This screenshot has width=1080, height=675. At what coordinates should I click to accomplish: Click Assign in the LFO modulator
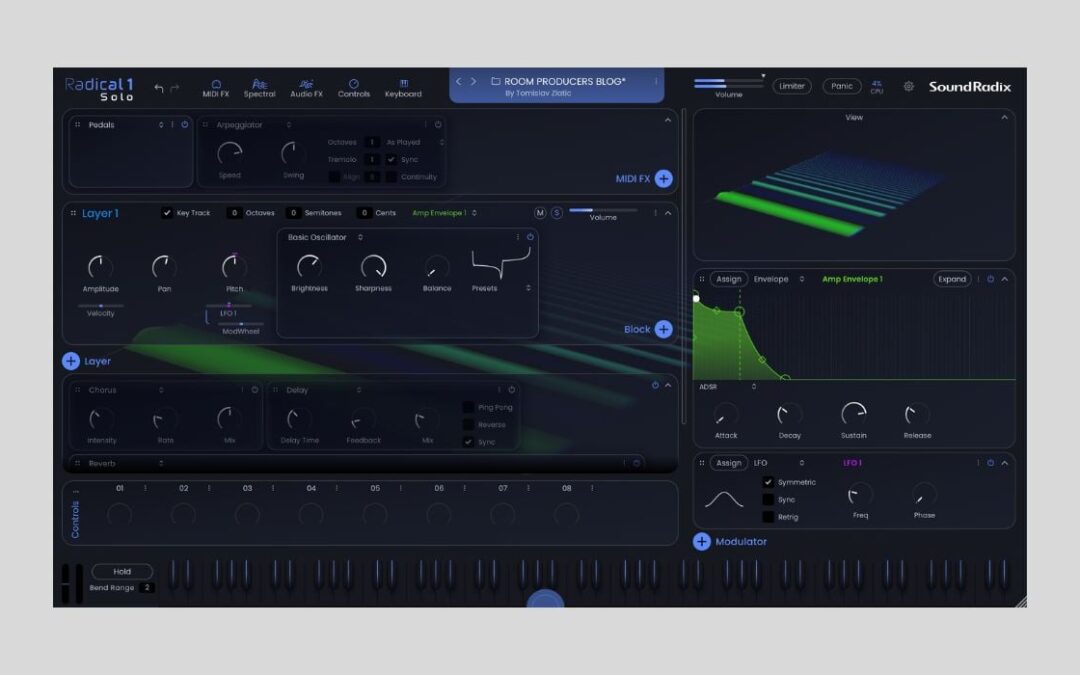click(728, 463)
